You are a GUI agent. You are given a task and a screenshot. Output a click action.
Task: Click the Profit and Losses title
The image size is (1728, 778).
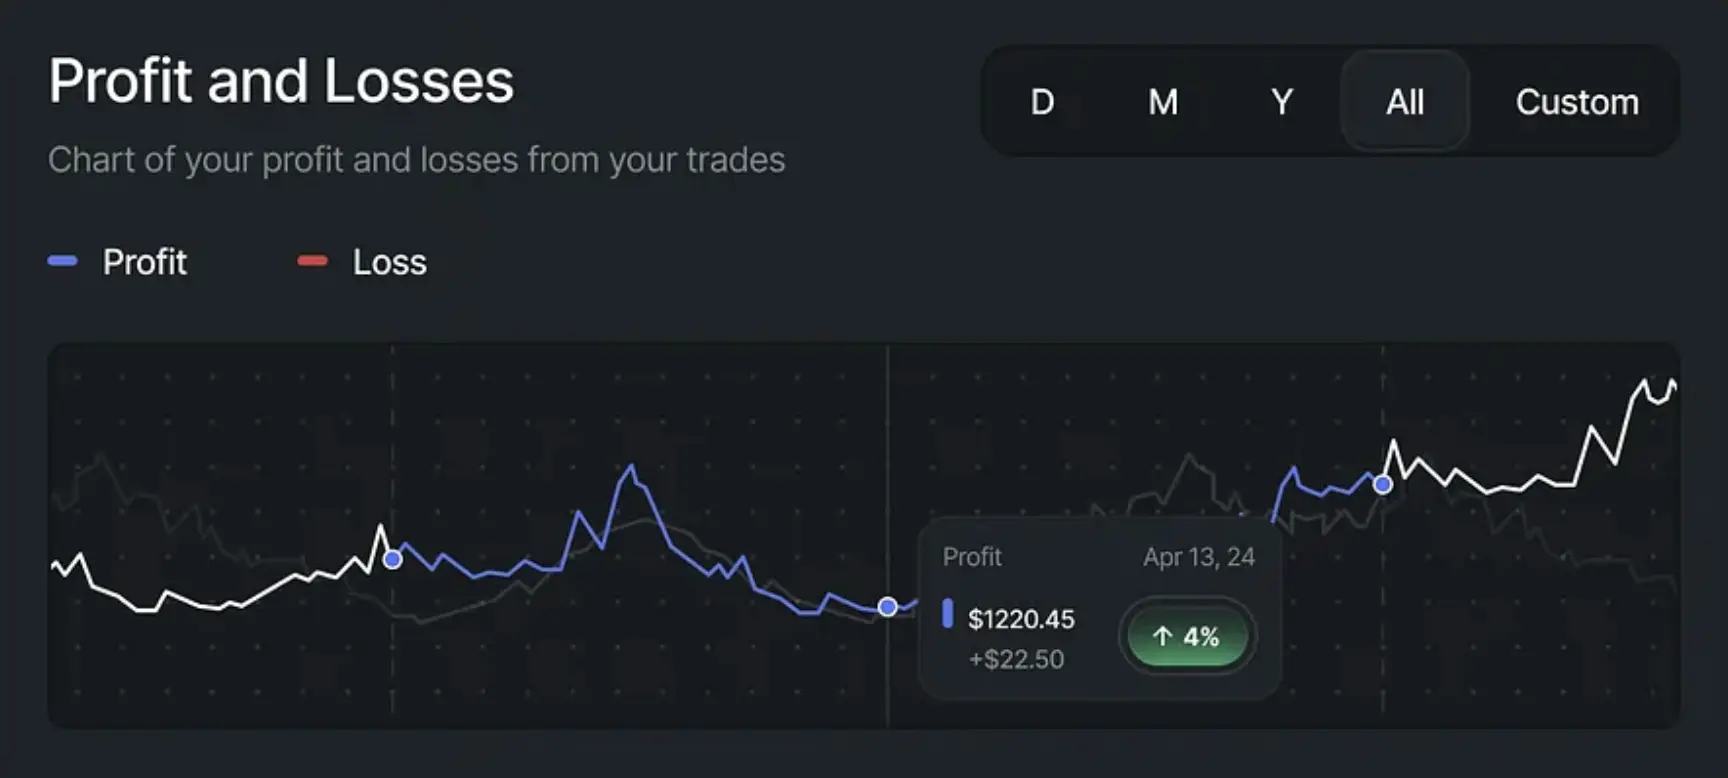(281, 81)
